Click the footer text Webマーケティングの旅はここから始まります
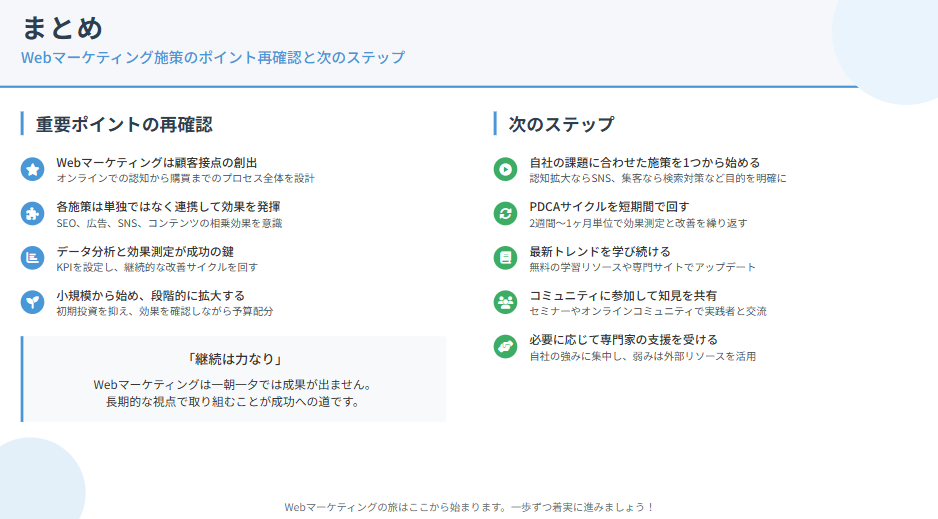Screen dimensions: 938x519 (x=469, y=507)
